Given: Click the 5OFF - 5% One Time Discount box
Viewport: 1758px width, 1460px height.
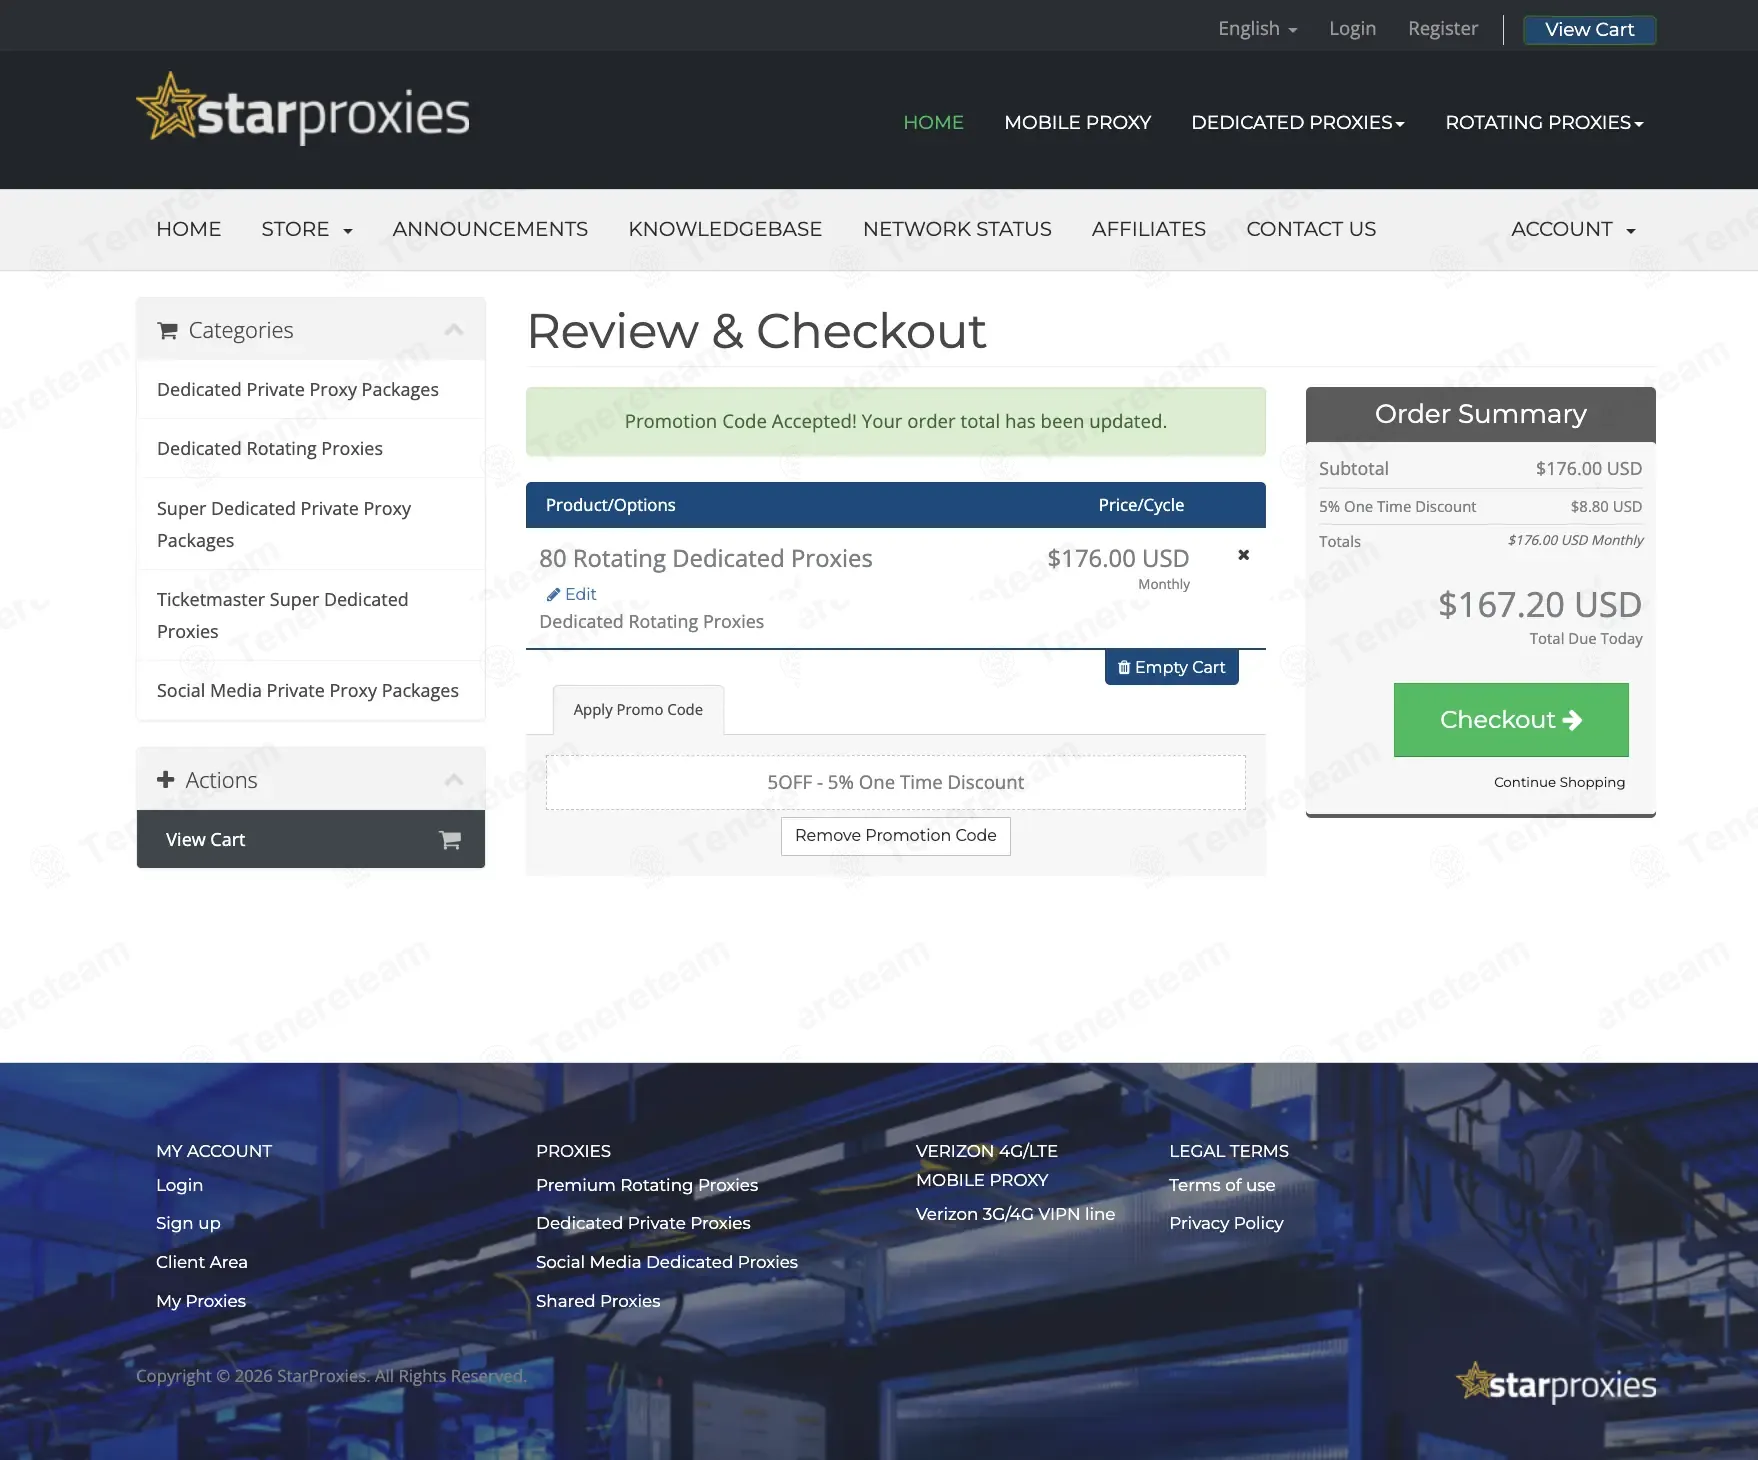Looking at the screenshot, I should (896, 782).
